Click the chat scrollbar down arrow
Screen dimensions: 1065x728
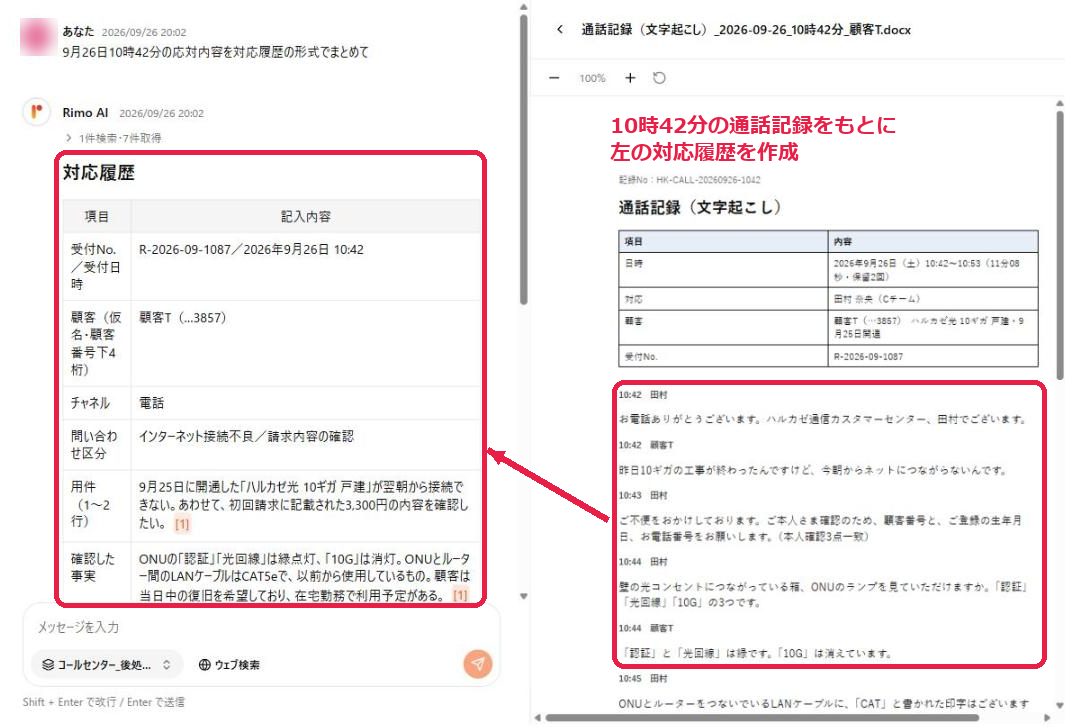point(523,596)
